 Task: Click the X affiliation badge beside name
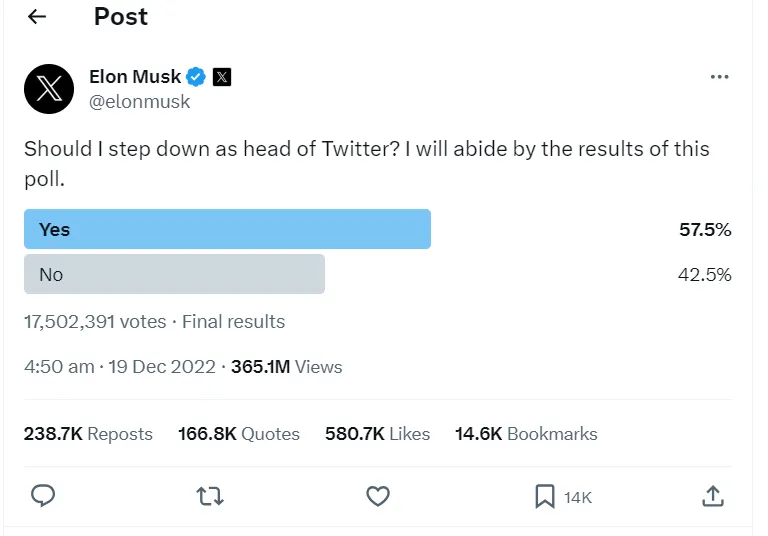pos(222,77)
